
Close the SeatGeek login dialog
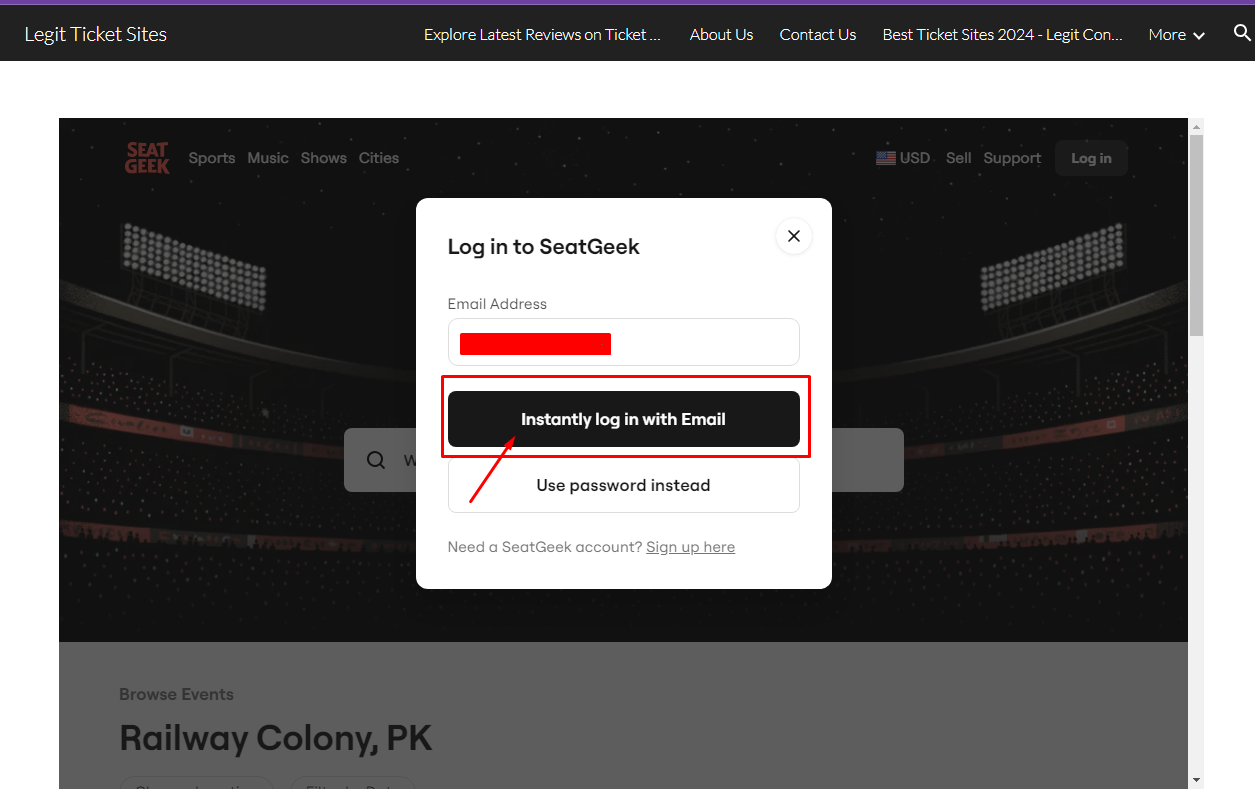click(794, 236)
